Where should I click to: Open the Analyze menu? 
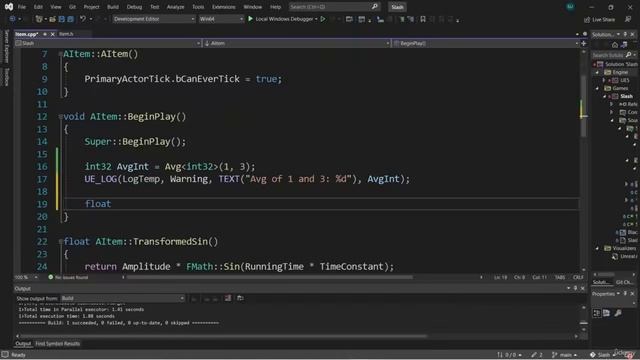tap(176, 7)
